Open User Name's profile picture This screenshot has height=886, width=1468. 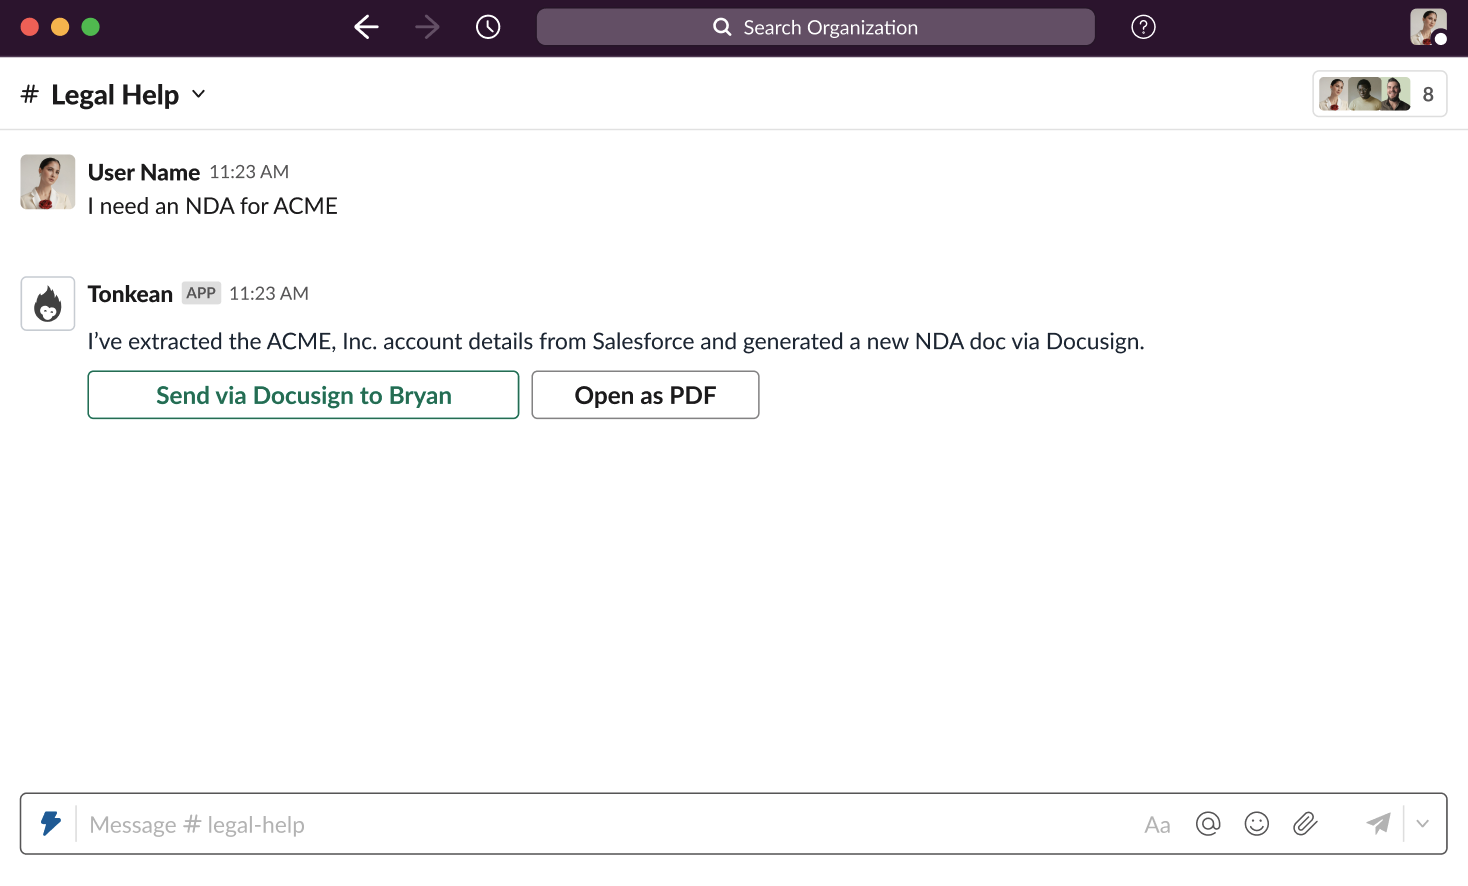(x=48, y=182)
